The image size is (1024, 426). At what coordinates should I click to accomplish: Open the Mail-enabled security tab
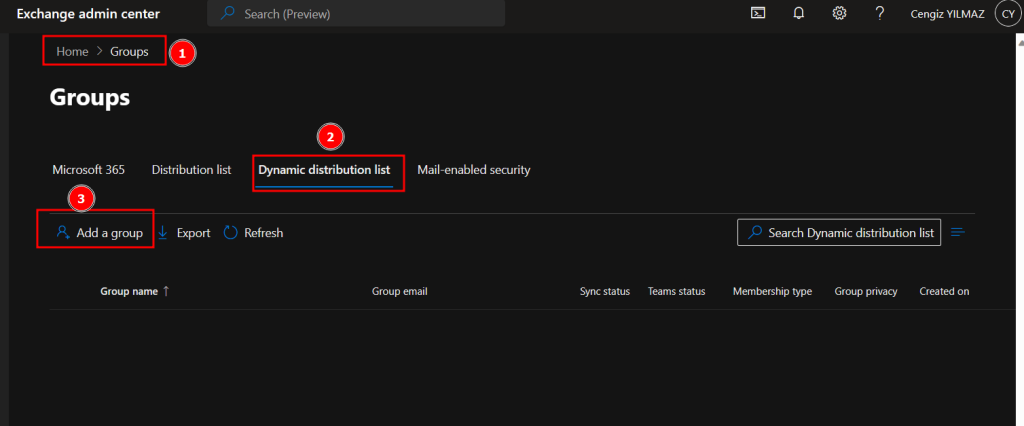(473, 170)
